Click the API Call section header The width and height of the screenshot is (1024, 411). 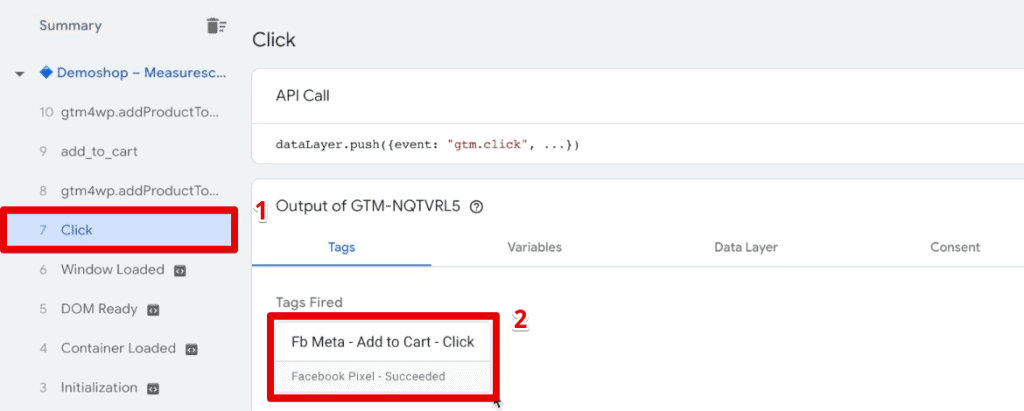(303, 96)
